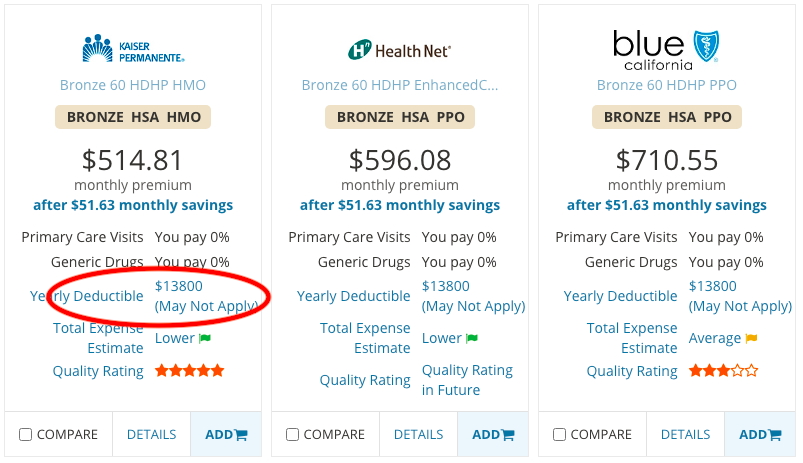803x463 pixels.
Task: Click Kaiser's five-star quality rating
Action: [x=189, y=371]
